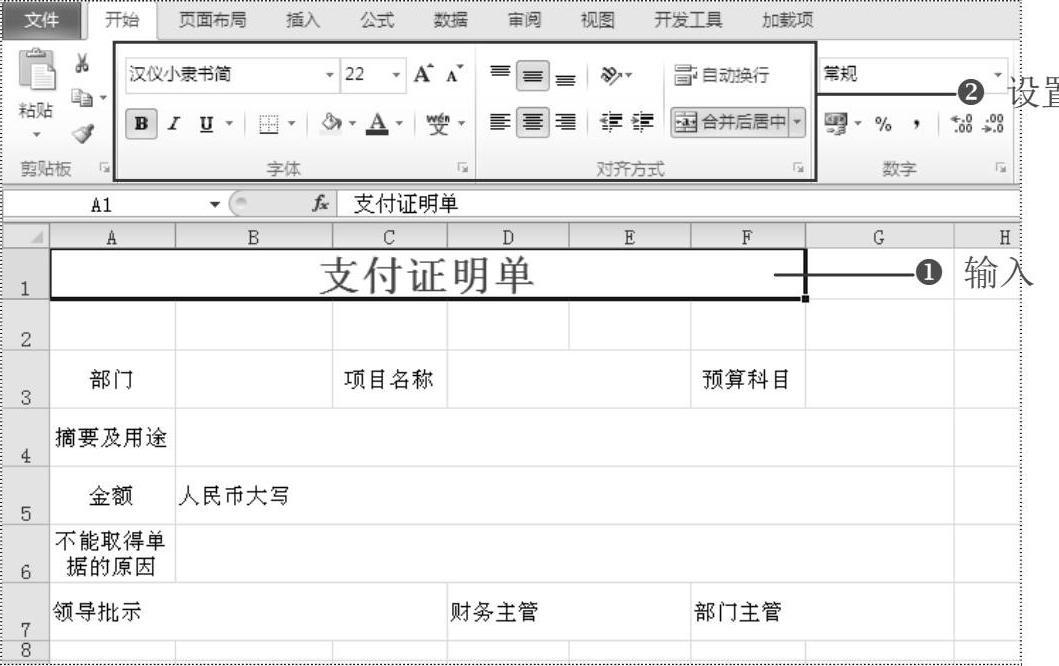Image resolution: width=1059 pixels, height=666 pixels.
Task: Decrease font size with the small A icon
Action: click(455, 74)
